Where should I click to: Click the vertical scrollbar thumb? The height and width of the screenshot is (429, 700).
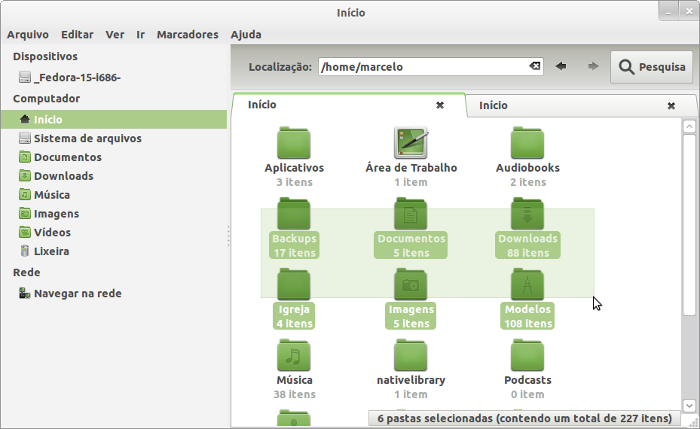[689, 225]
